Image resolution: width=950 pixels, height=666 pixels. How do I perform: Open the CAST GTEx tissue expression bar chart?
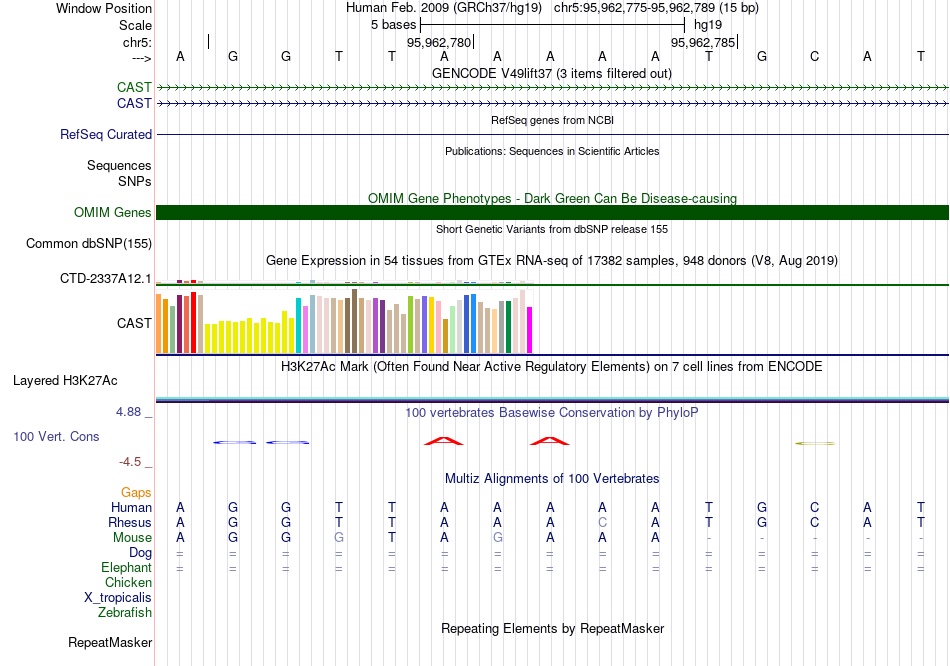point(344,321)
